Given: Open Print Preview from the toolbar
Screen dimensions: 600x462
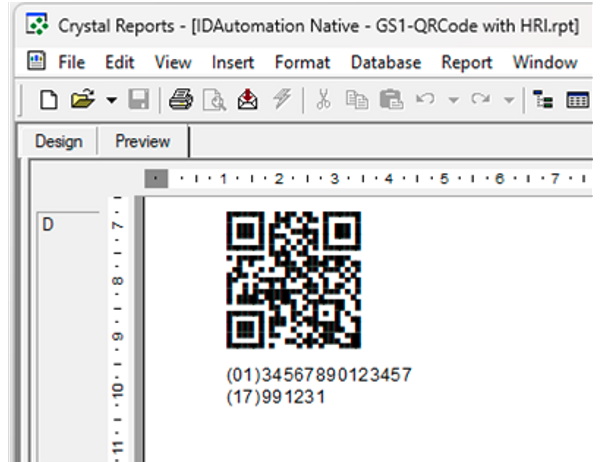Looking at the screenshot, I should (x=213, y=100).
